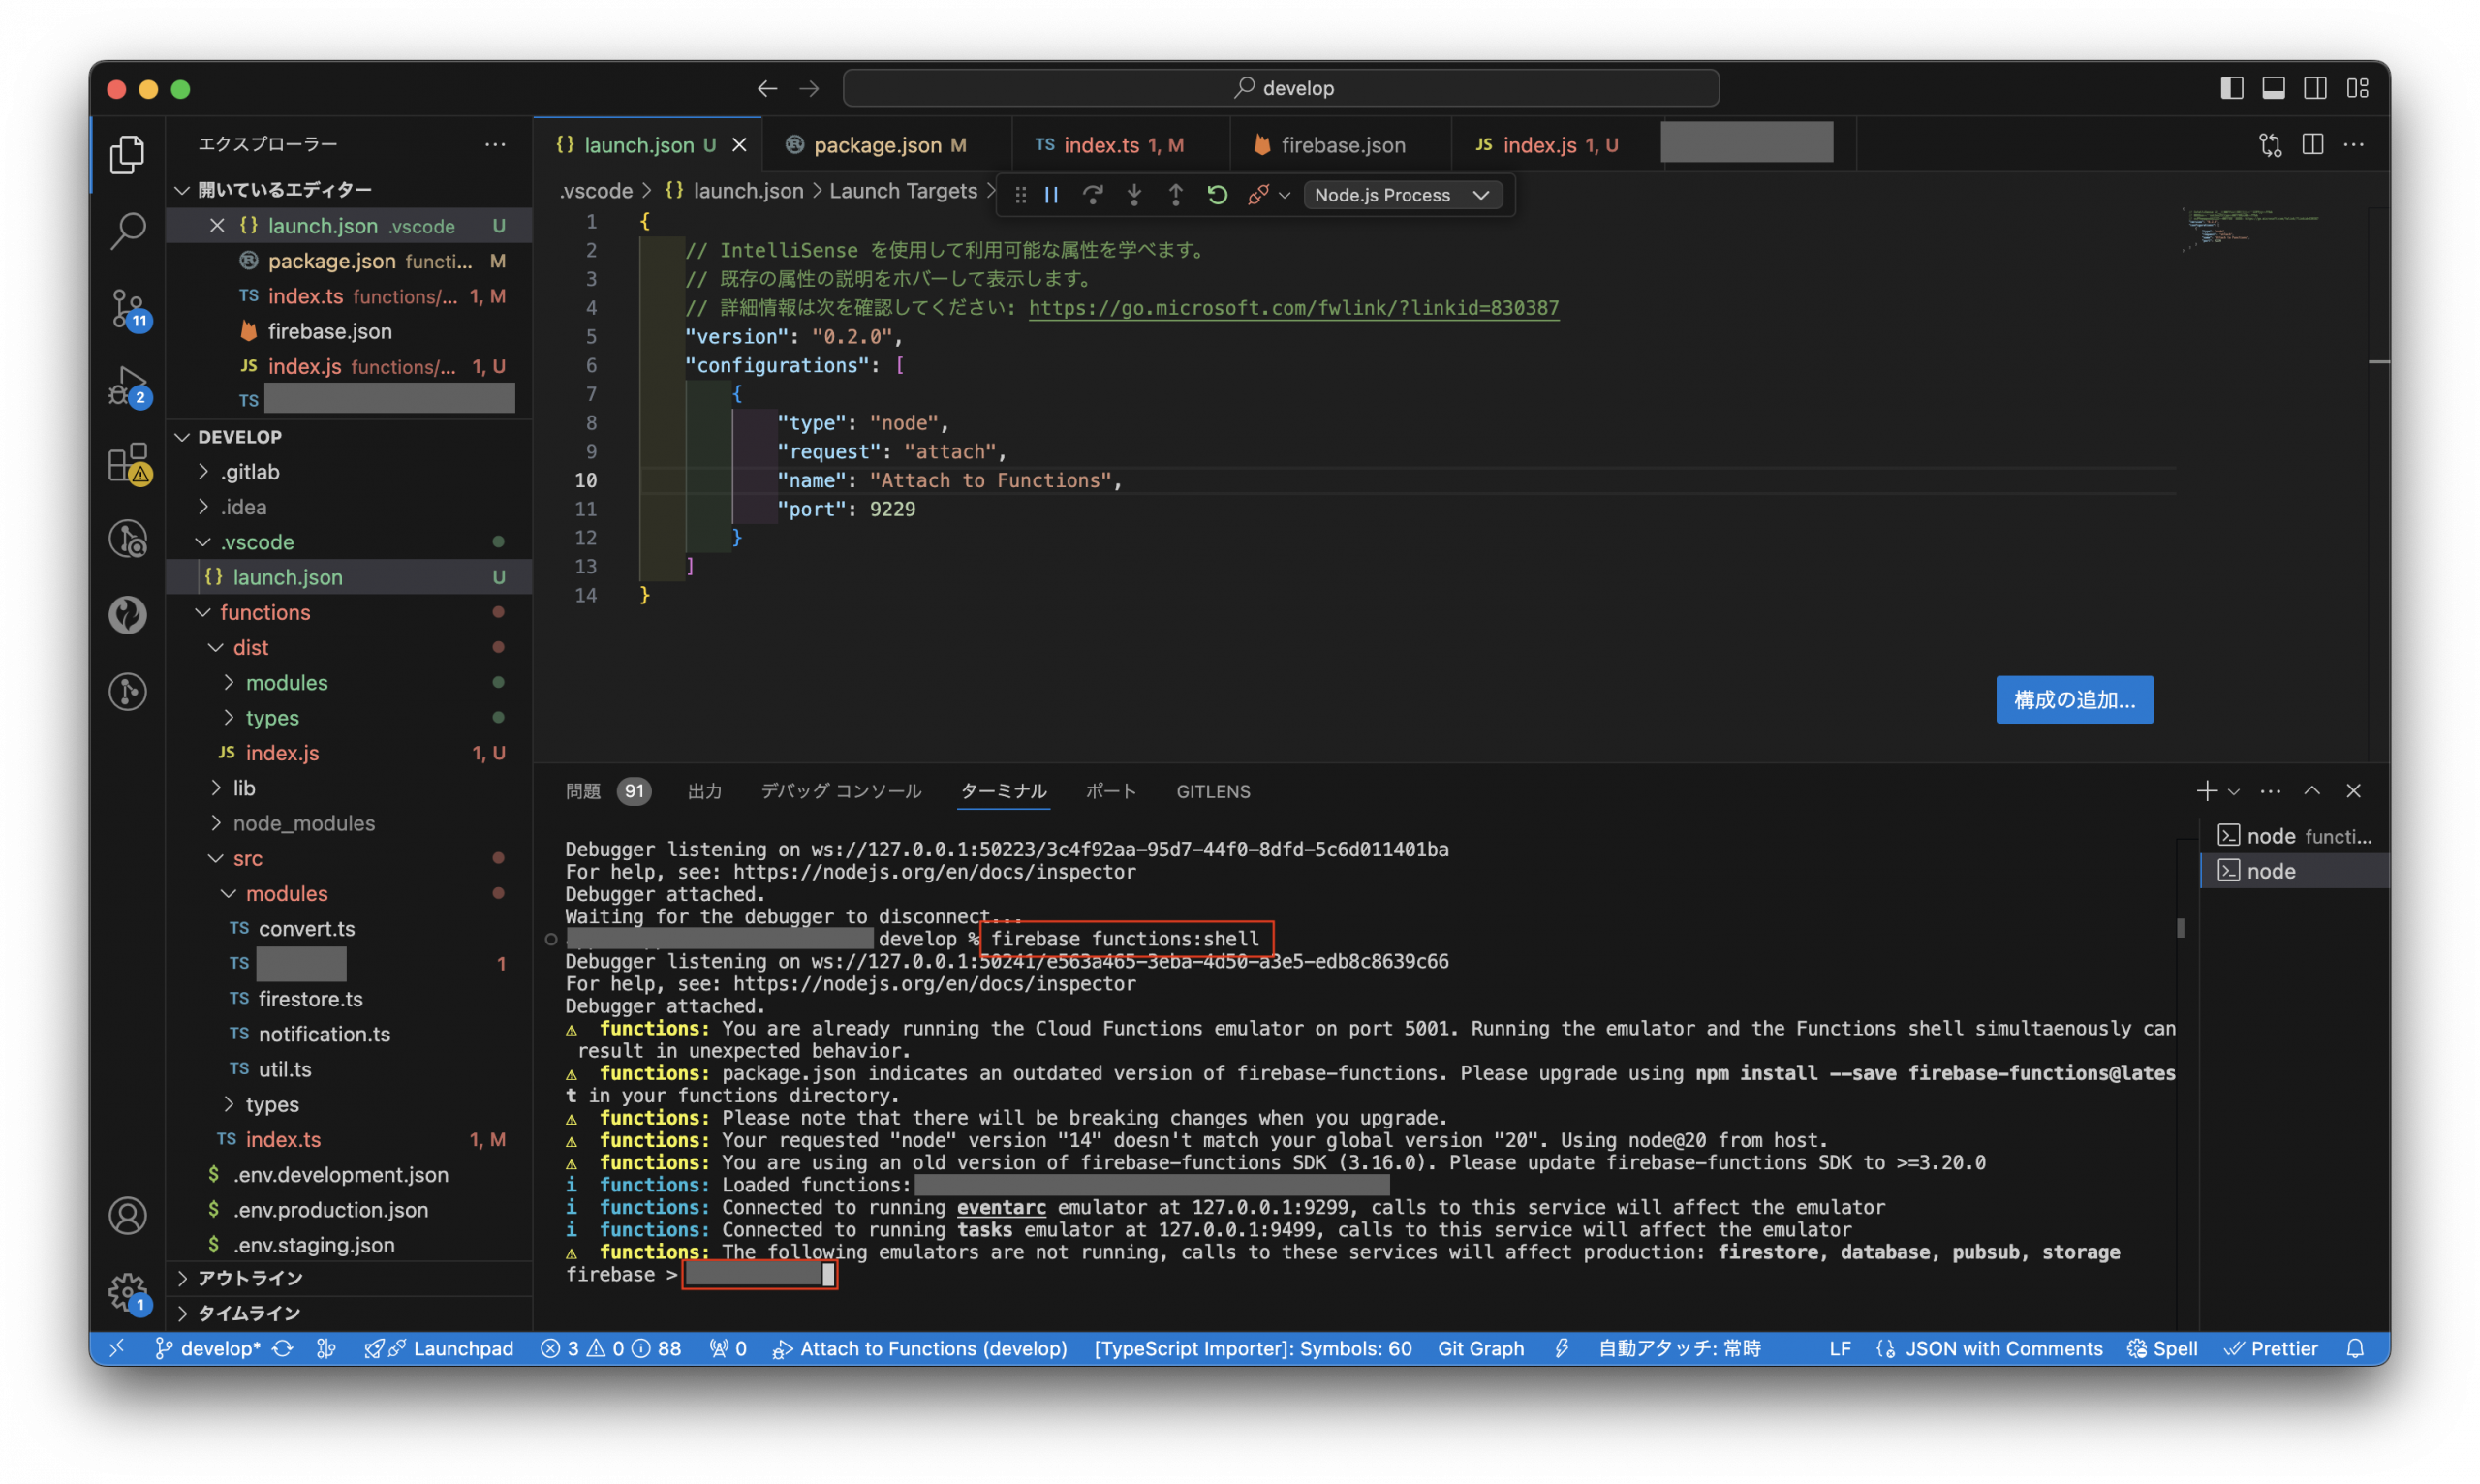Open Source Control view with 11 badge
The image size is (2480, 1484).
[x=127, y=308]
